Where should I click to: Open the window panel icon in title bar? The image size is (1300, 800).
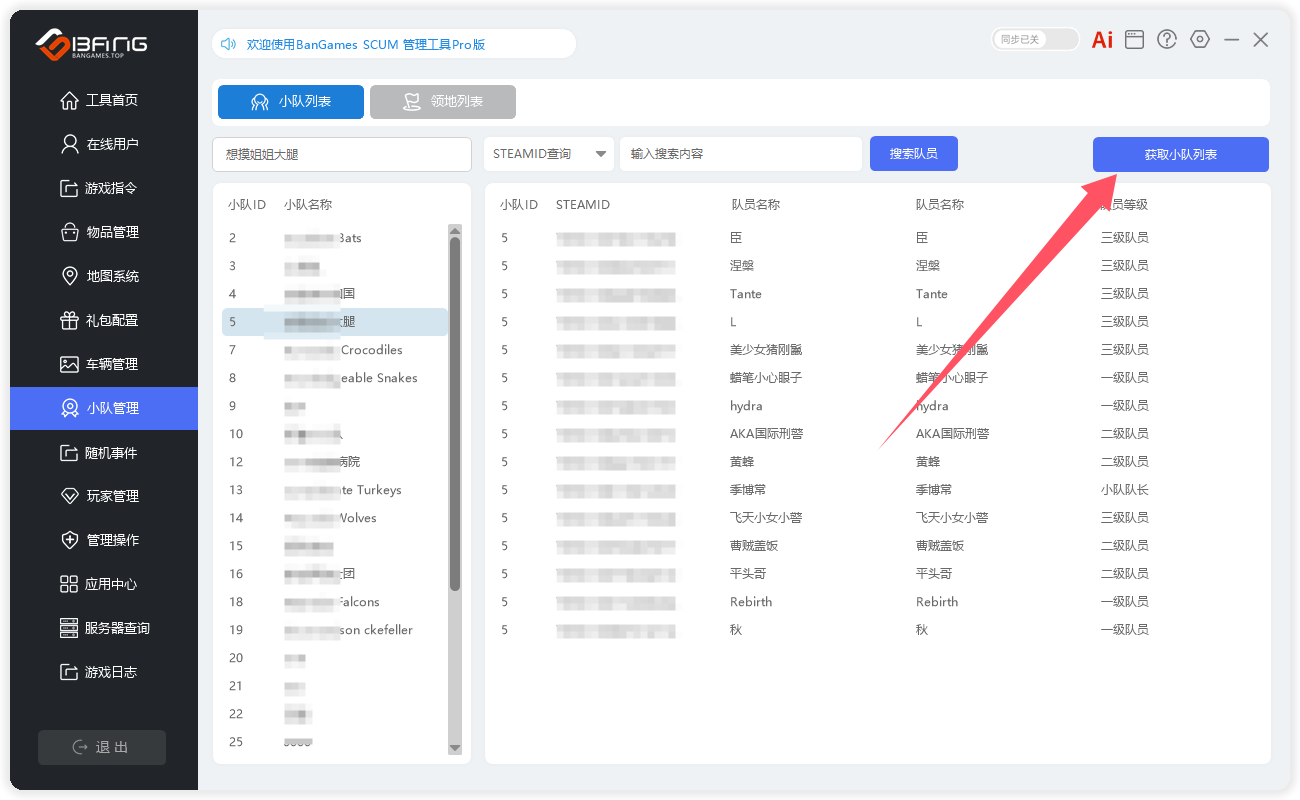(1134, 40)
